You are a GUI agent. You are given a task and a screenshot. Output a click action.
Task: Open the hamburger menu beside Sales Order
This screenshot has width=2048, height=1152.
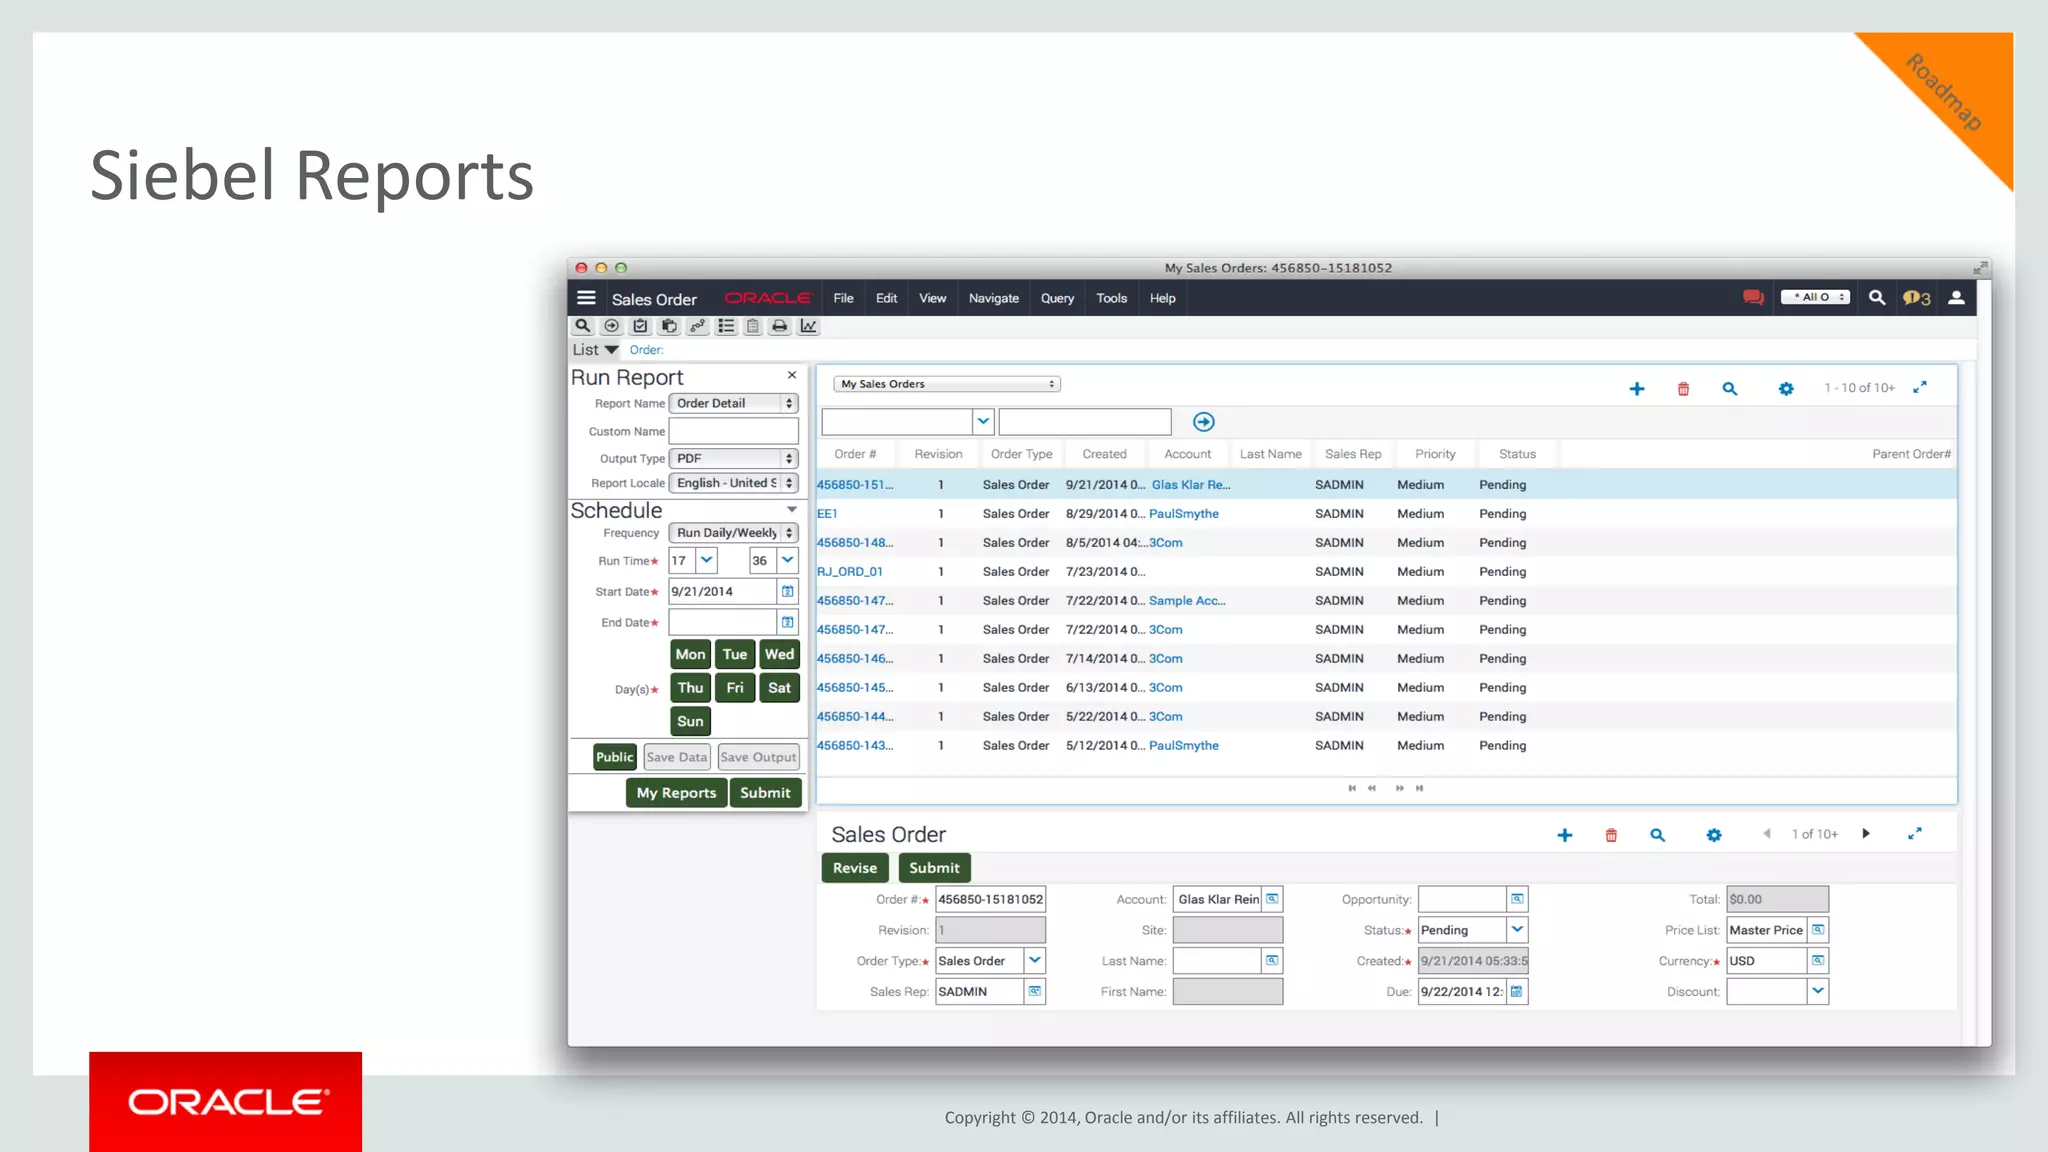coord(586,298)
